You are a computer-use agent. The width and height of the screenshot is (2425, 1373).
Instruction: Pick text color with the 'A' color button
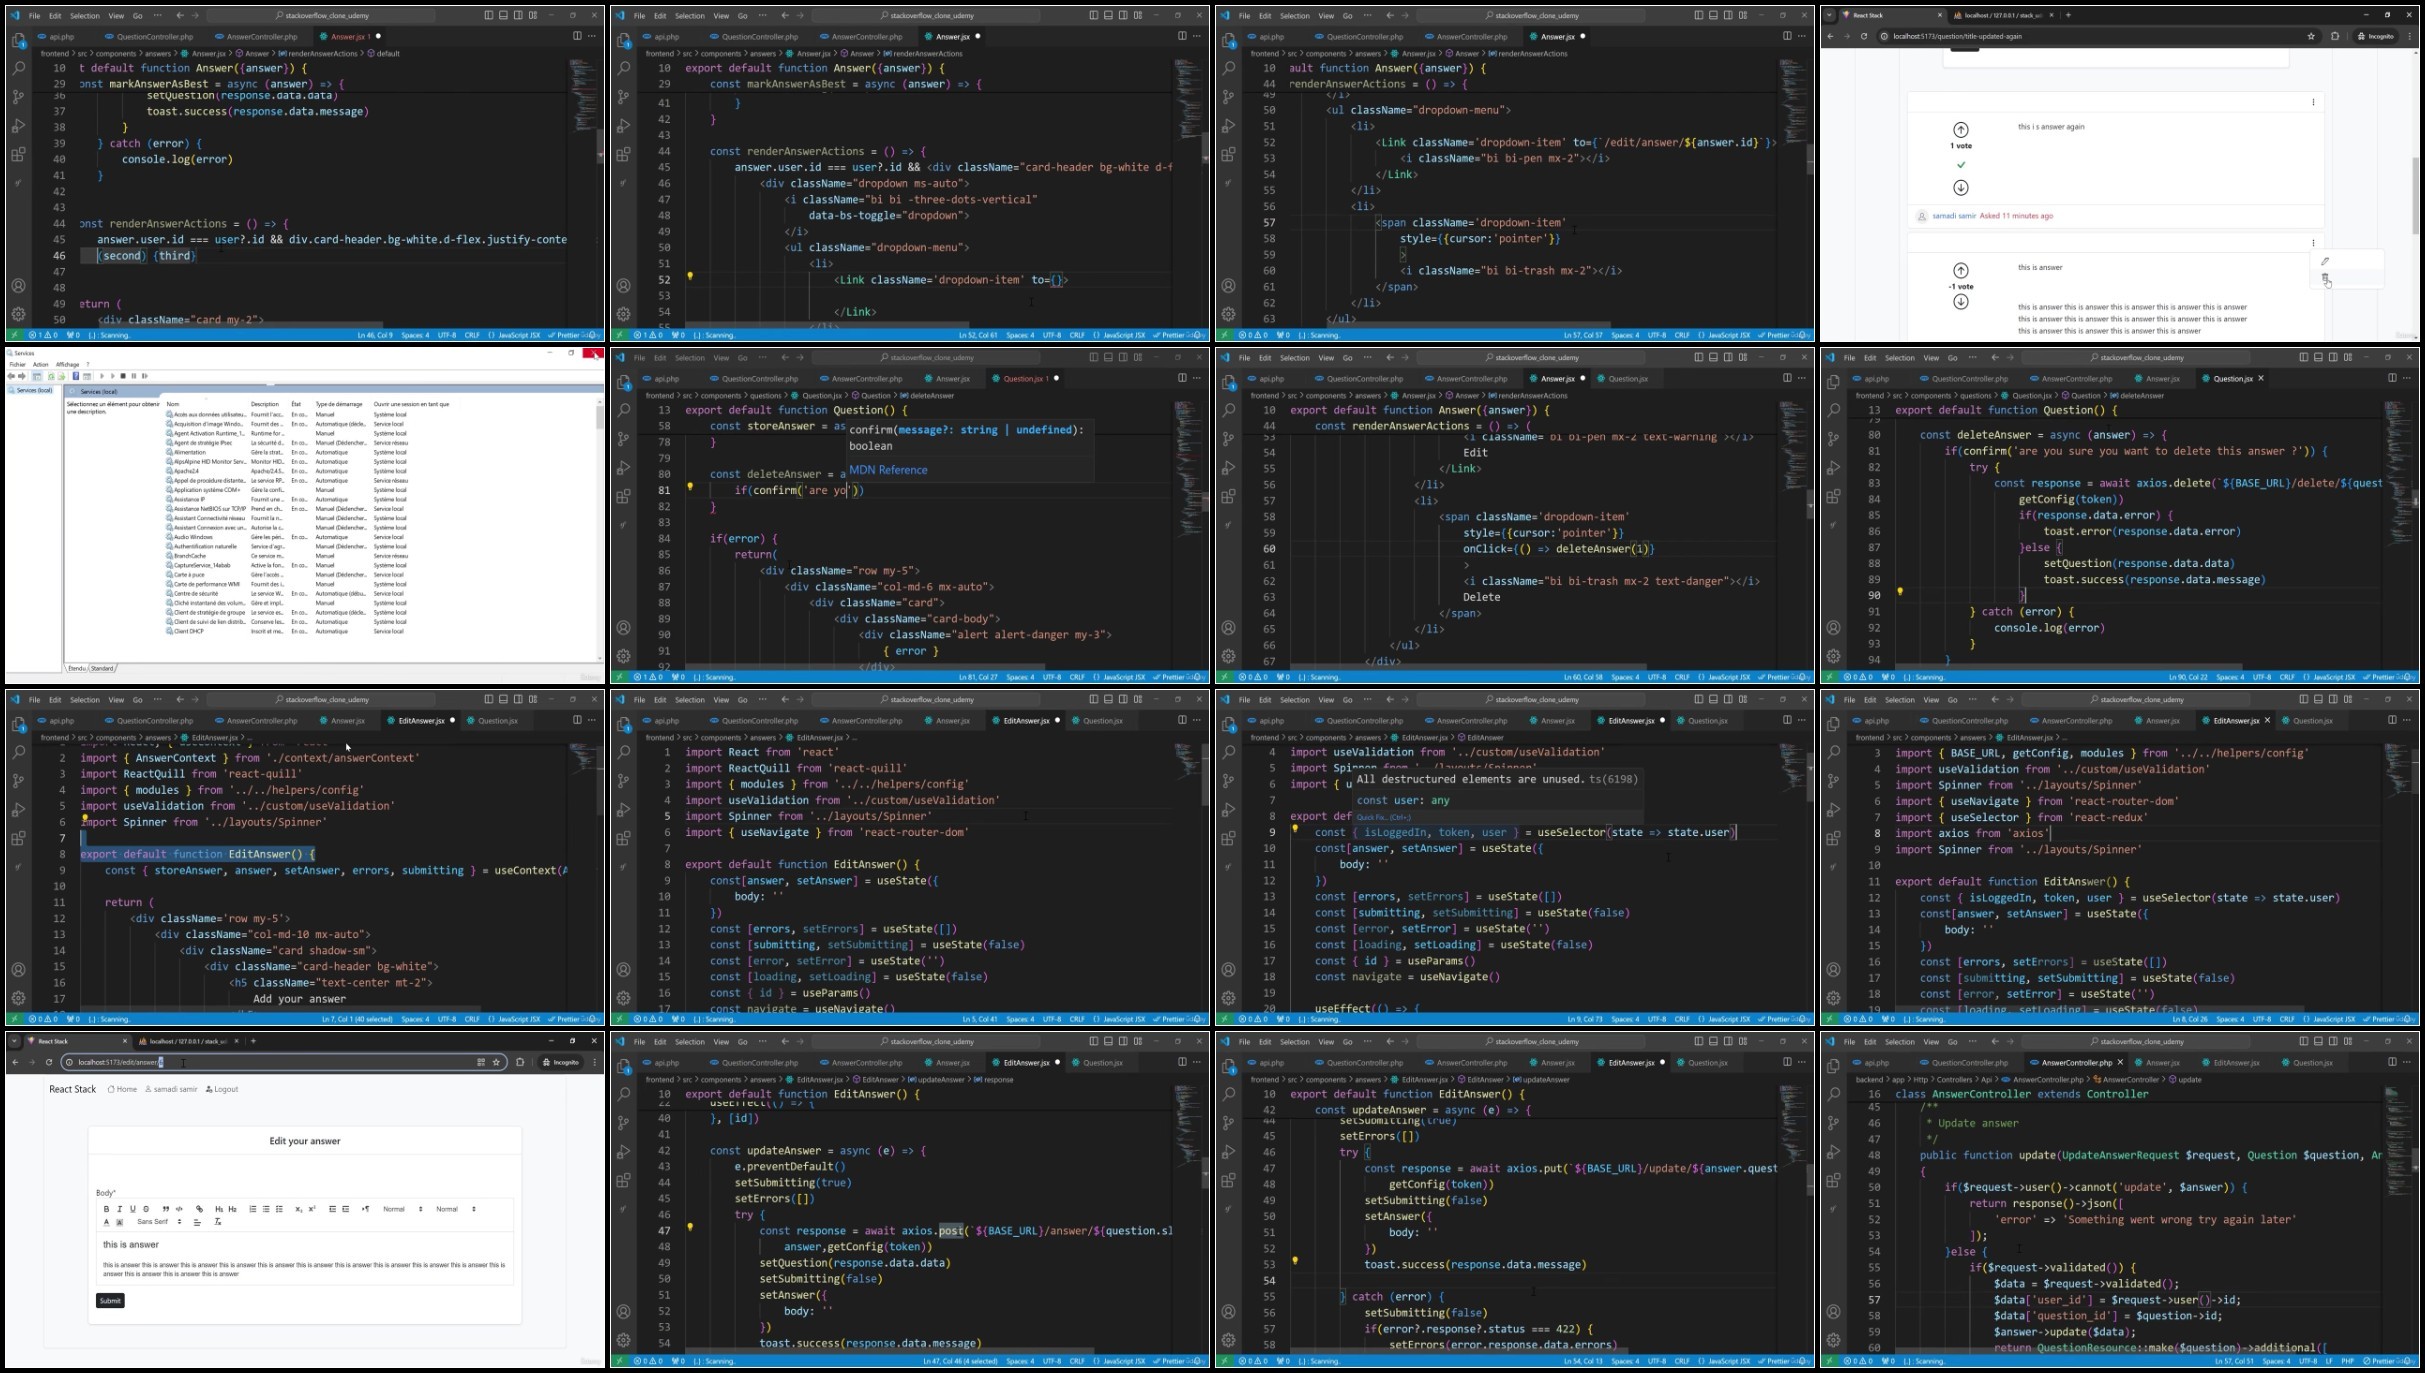[106, 1222]
